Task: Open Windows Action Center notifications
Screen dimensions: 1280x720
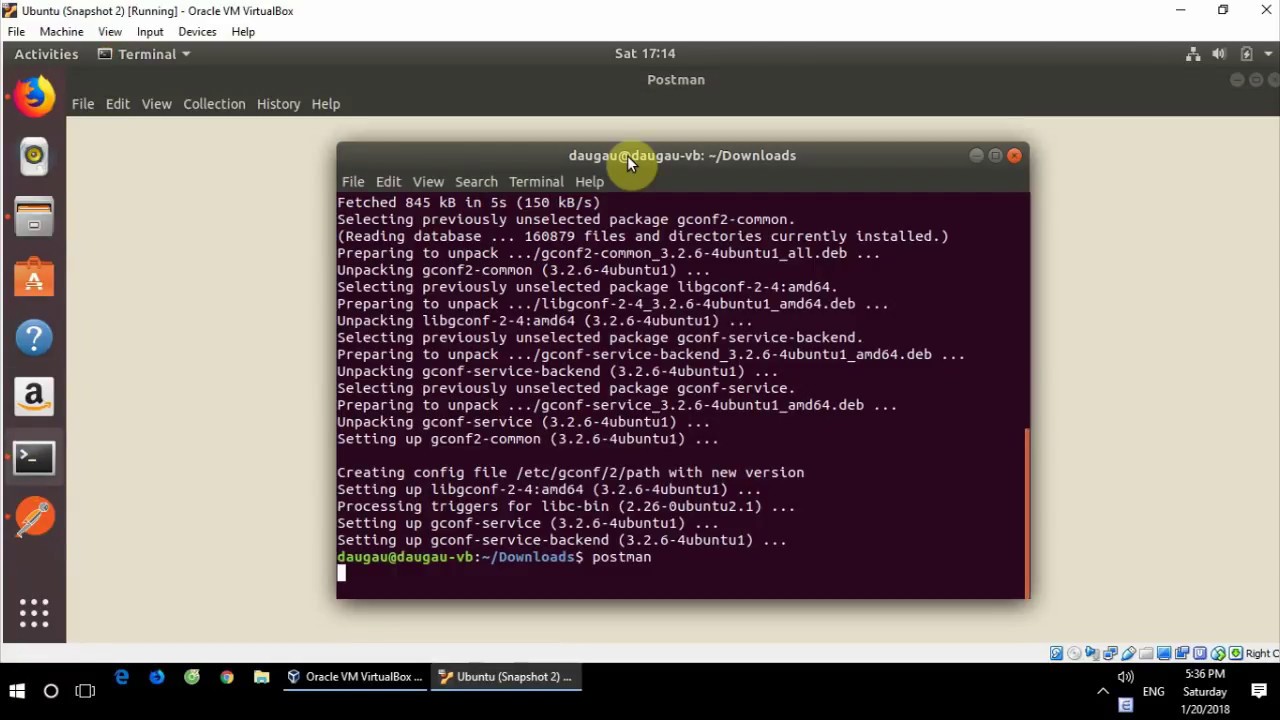Action: coord(1259,691)
